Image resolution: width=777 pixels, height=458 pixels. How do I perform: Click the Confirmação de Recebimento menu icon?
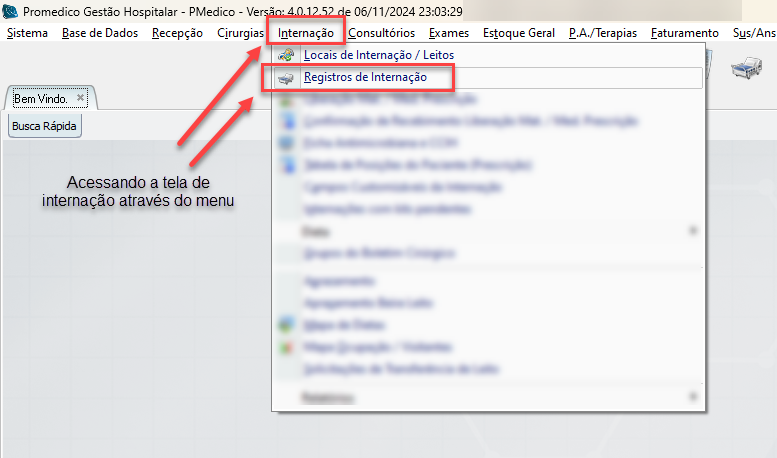tap(287, 121)
